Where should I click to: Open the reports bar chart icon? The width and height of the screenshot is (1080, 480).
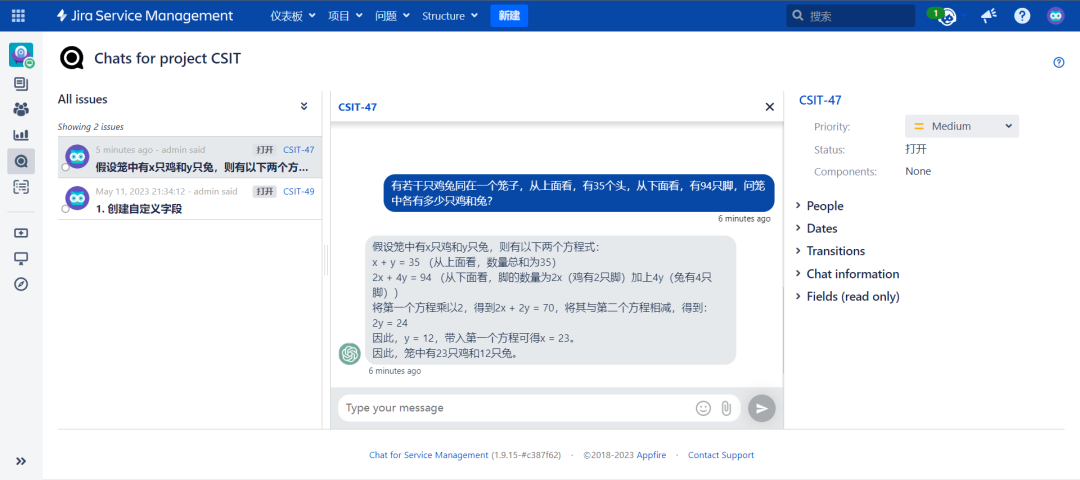point(21,135)
